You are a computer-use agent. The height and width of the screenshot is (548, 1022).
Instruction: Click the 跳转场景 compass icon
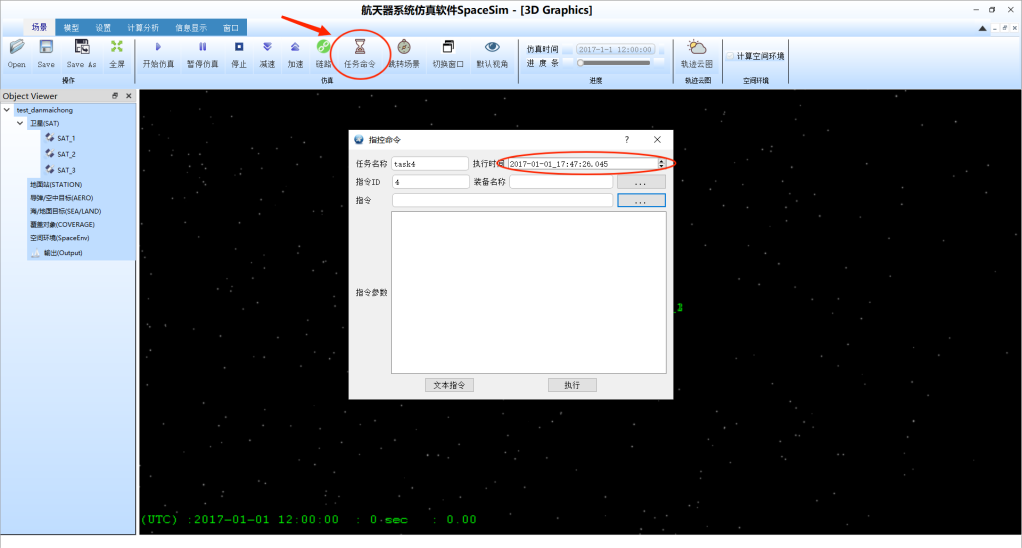click(403, 47)
